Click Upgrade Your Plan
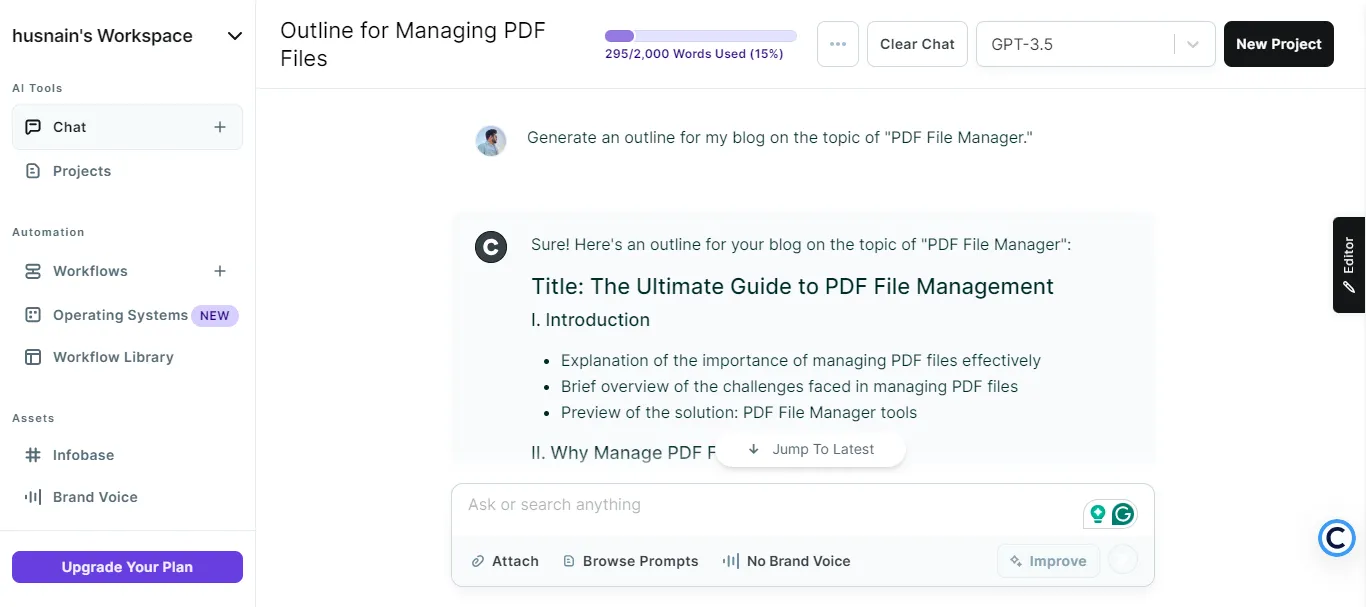Image resolution: width=1366 pixels, height=607 pixels. pyautogui.click(x=127, y=567)
